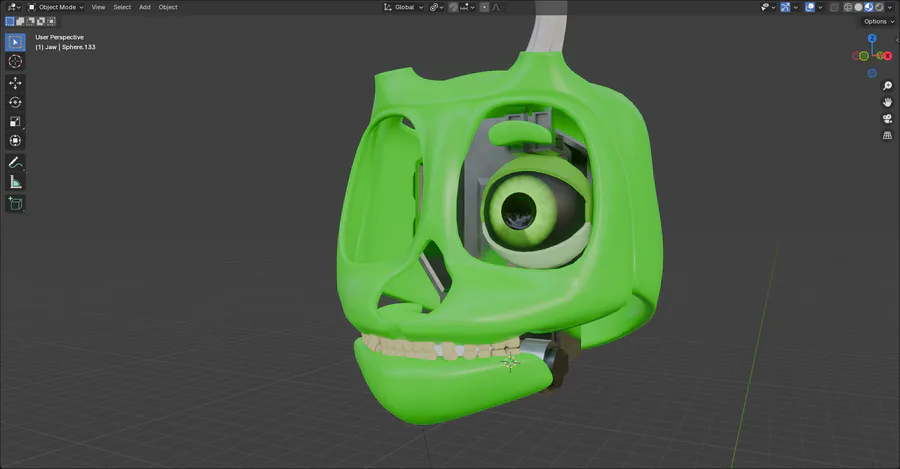Open the Global transform orientation dropdown
The height and width of the screenshot is (469, 900).
[x=404, y=7]
